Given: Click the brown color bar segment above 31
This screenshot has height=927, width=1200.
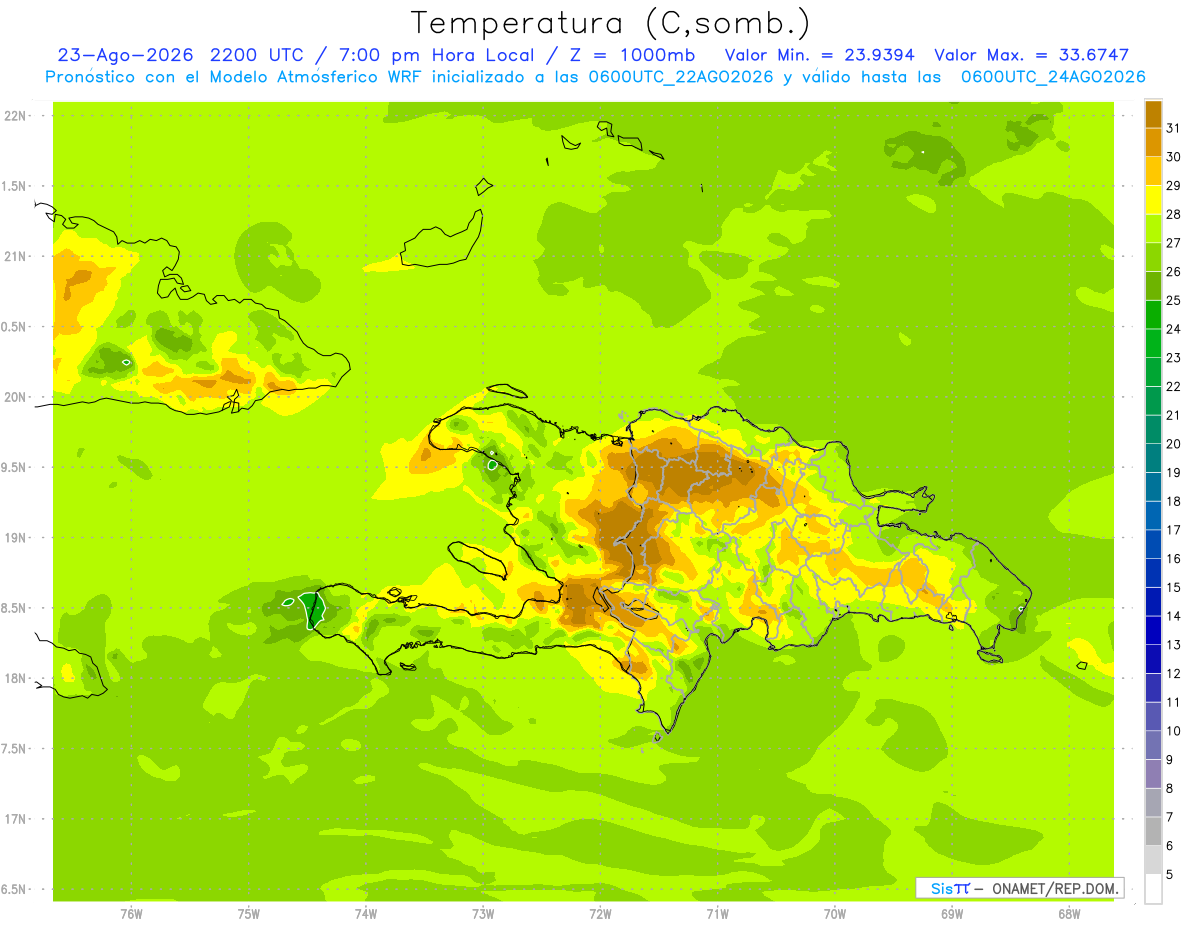Looking at the screenshot, I should tap(1153, 114).
